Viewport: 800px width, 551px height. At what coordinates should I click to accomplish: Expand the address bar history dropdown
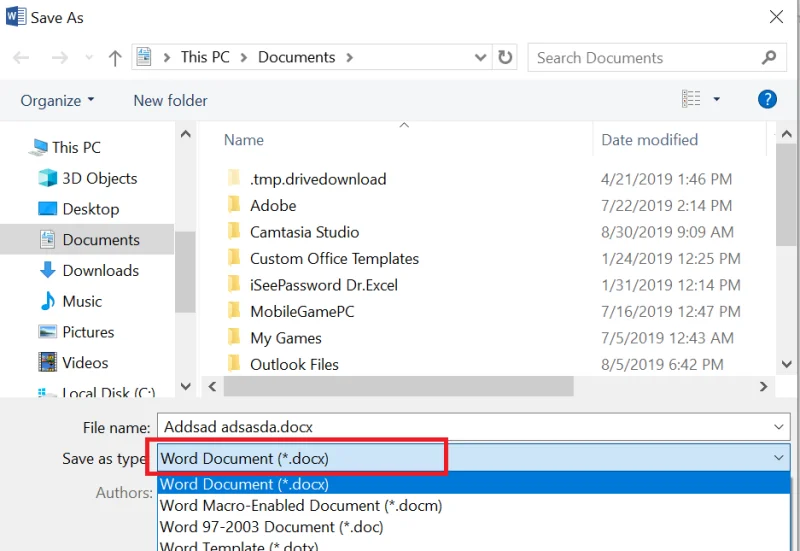coord(480,57)
